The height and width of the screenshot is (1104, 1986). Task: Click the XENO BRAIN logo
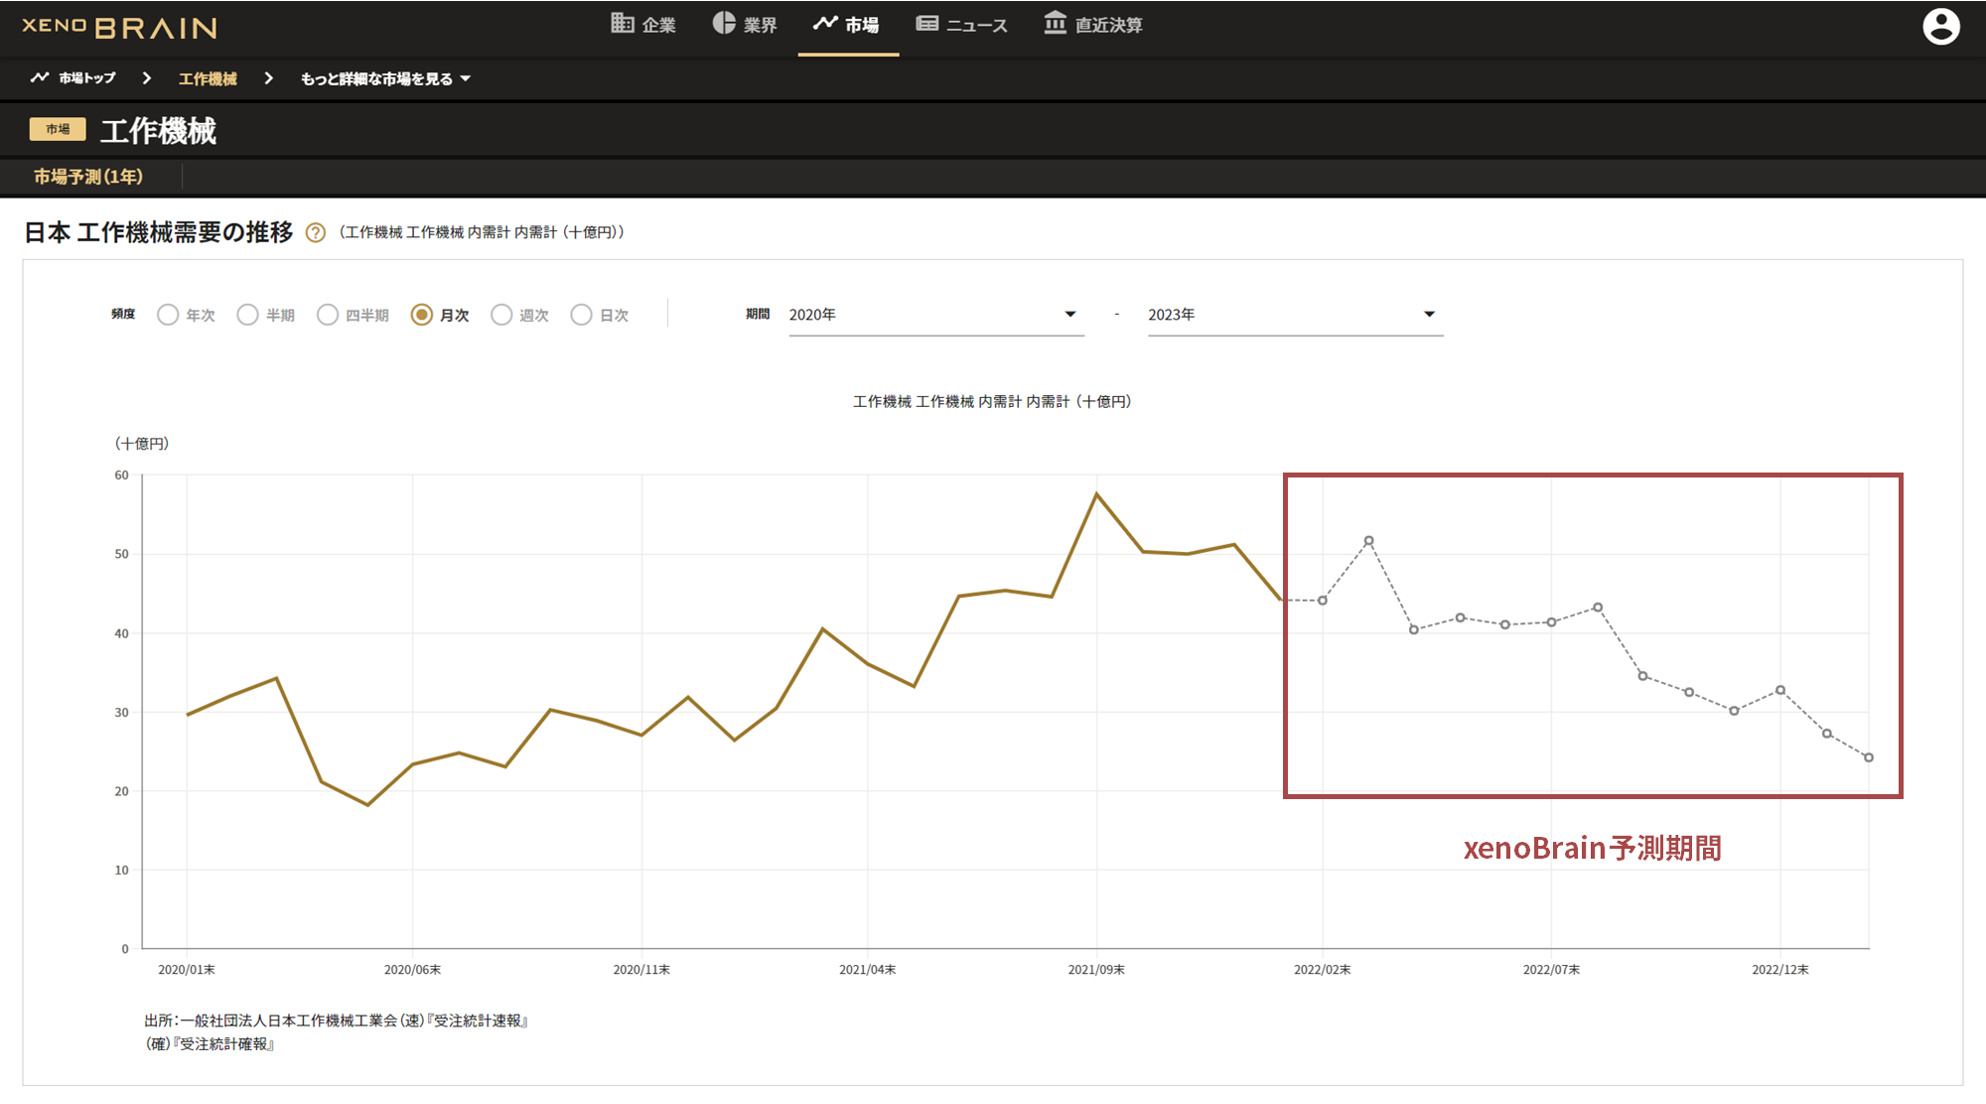[119, 27]
